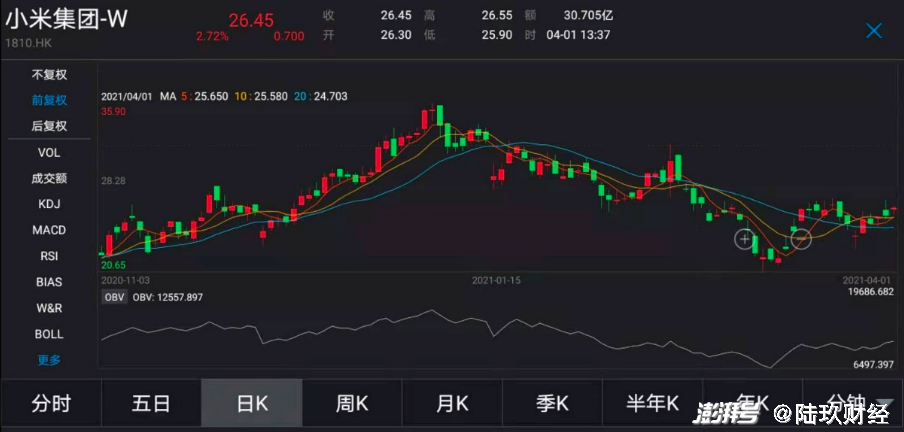
Task: Display the VOL volume indicator
Action: [49, 152]
